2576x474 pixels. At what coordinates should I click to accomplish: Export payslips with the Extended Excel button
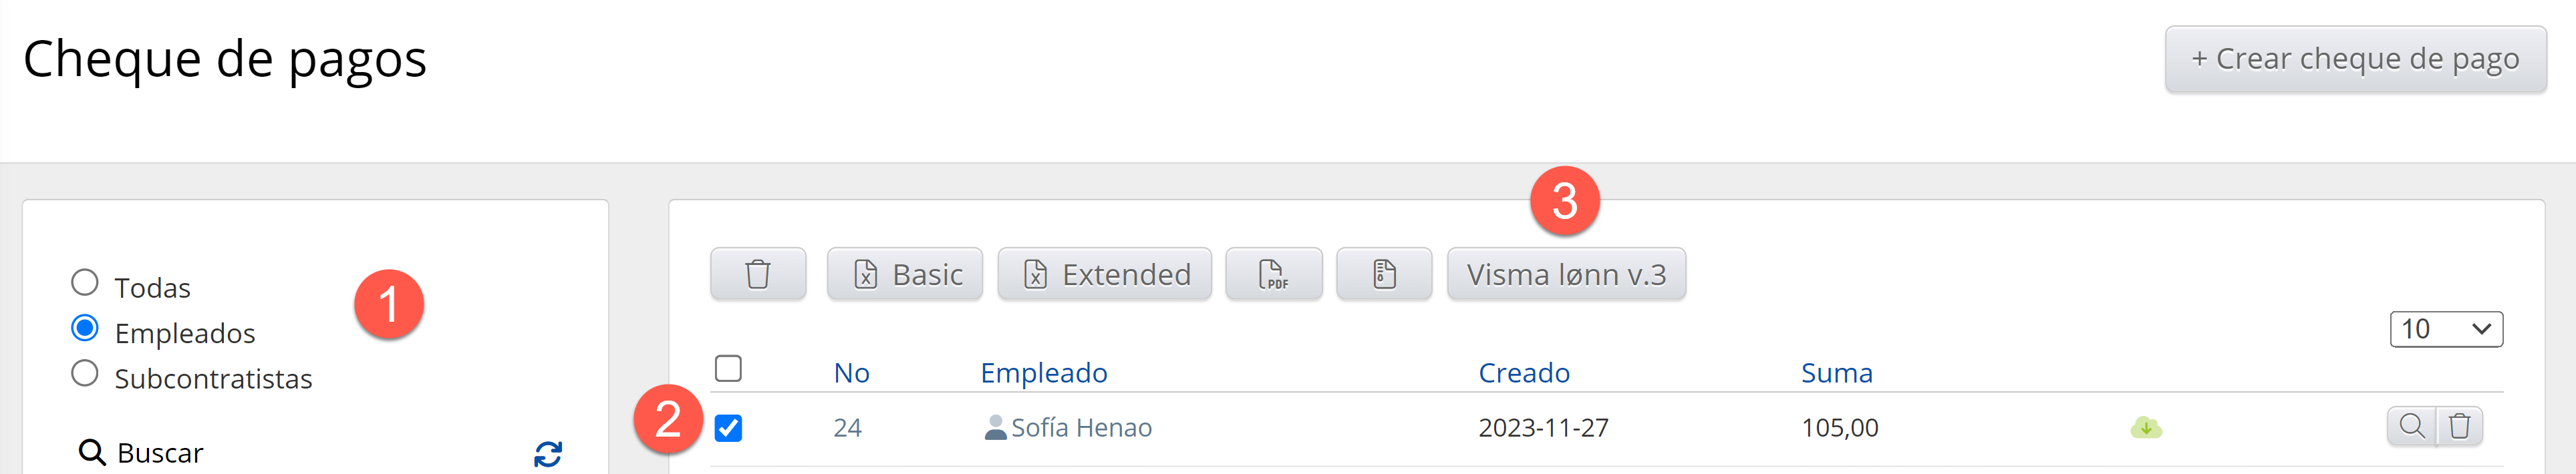[x=1104, y=274]
